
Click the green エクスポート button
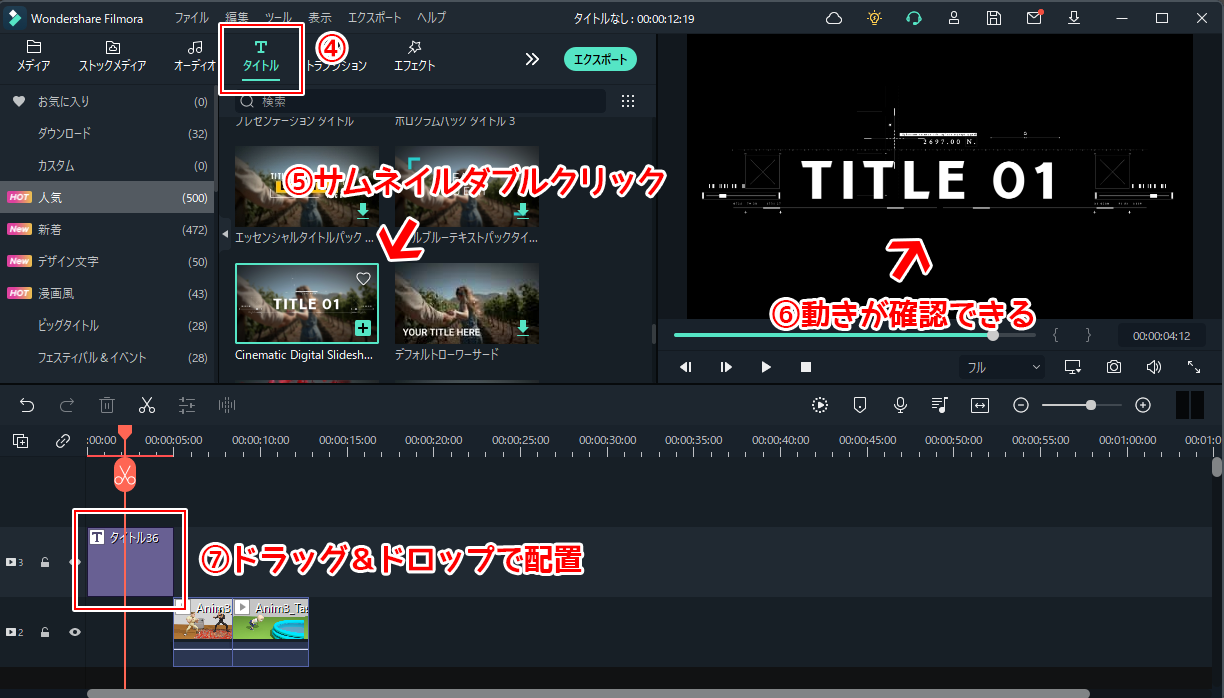[600, 59]
